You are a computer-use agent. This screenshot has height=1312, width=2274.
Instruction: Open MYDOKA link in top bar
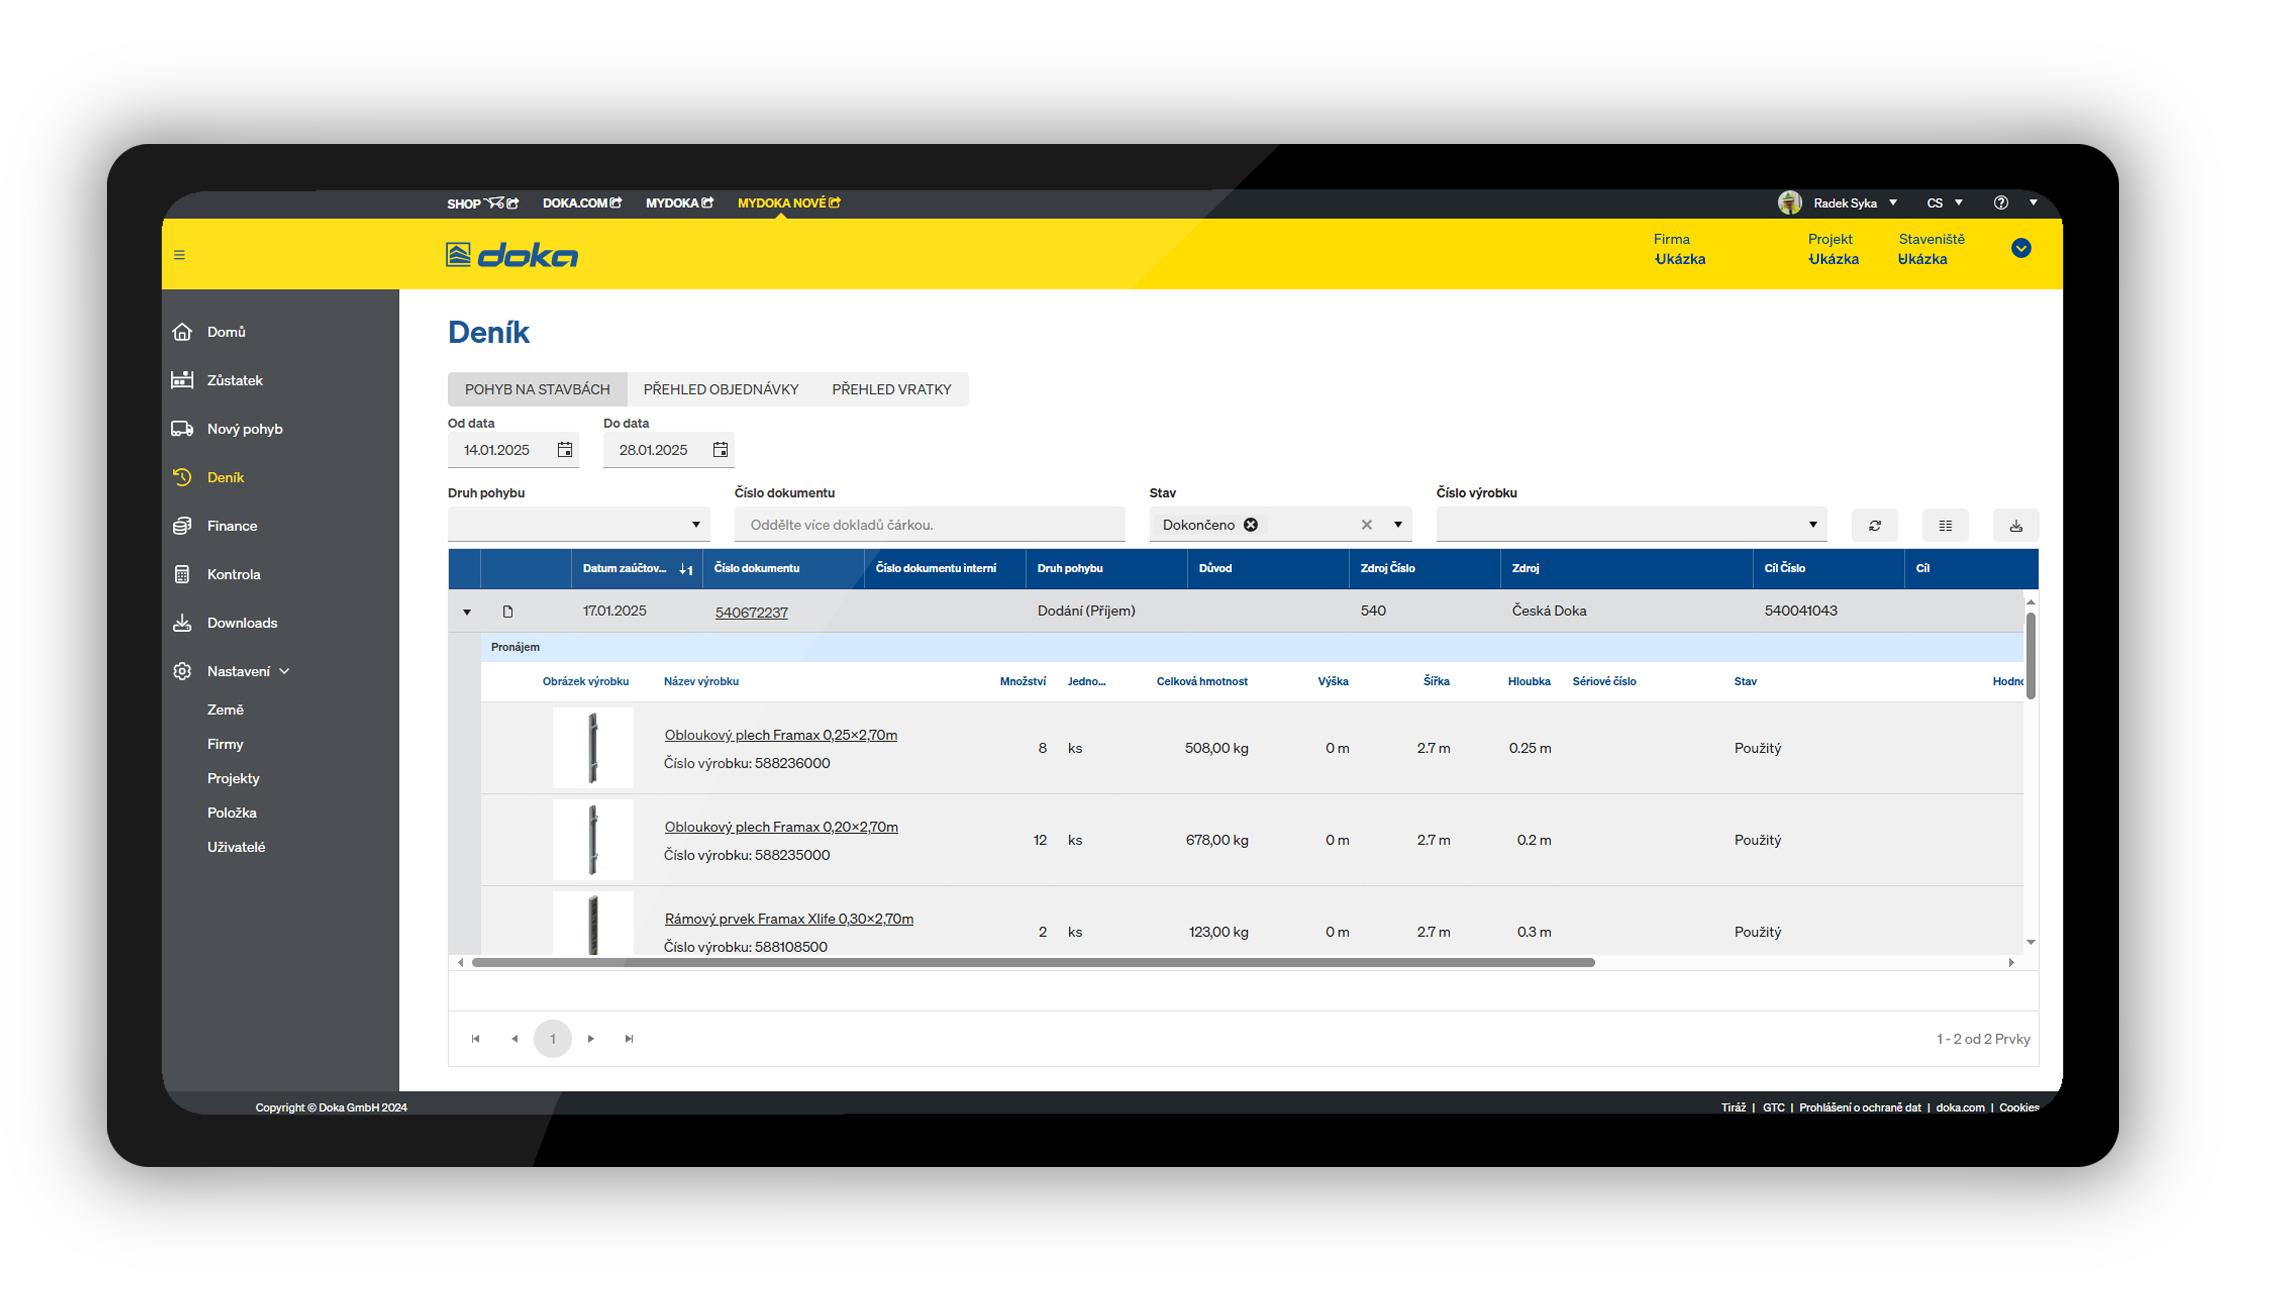coord(679,203)
